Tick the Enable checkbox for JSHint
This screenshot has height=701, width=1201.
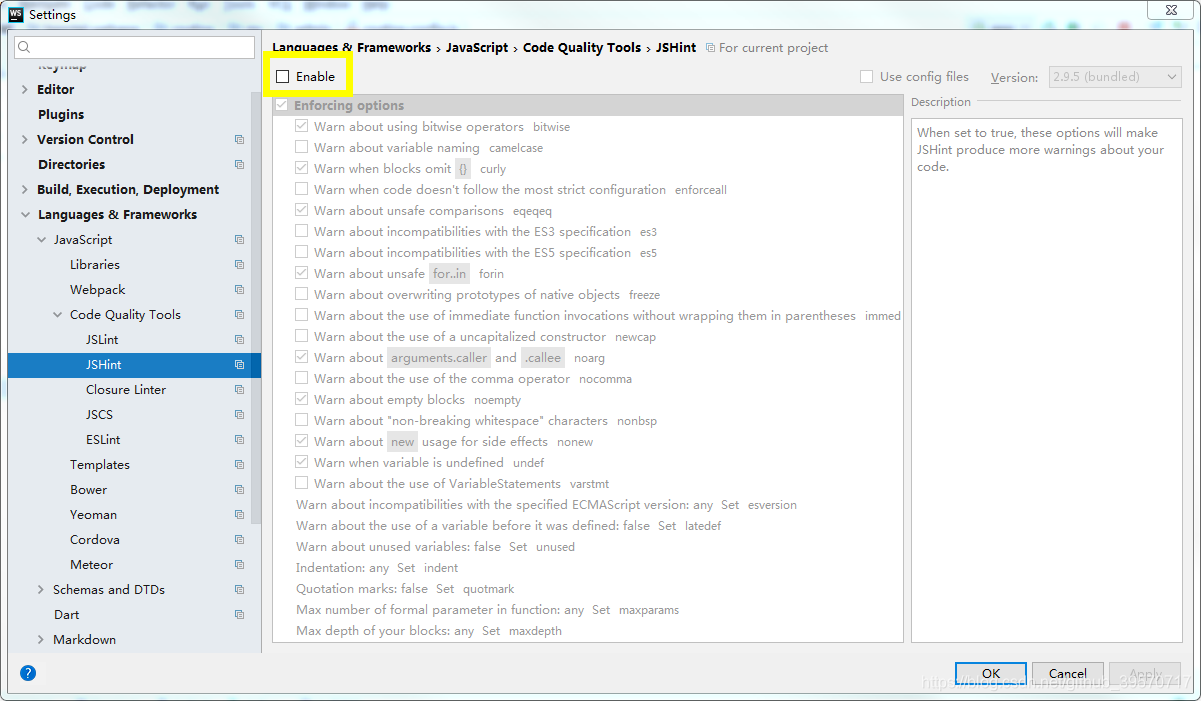pos(283,76)
